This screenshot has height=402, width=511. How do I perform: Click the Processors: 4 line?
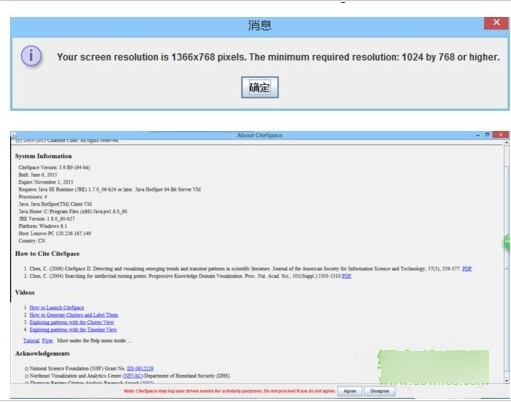[x=33, y=197]
